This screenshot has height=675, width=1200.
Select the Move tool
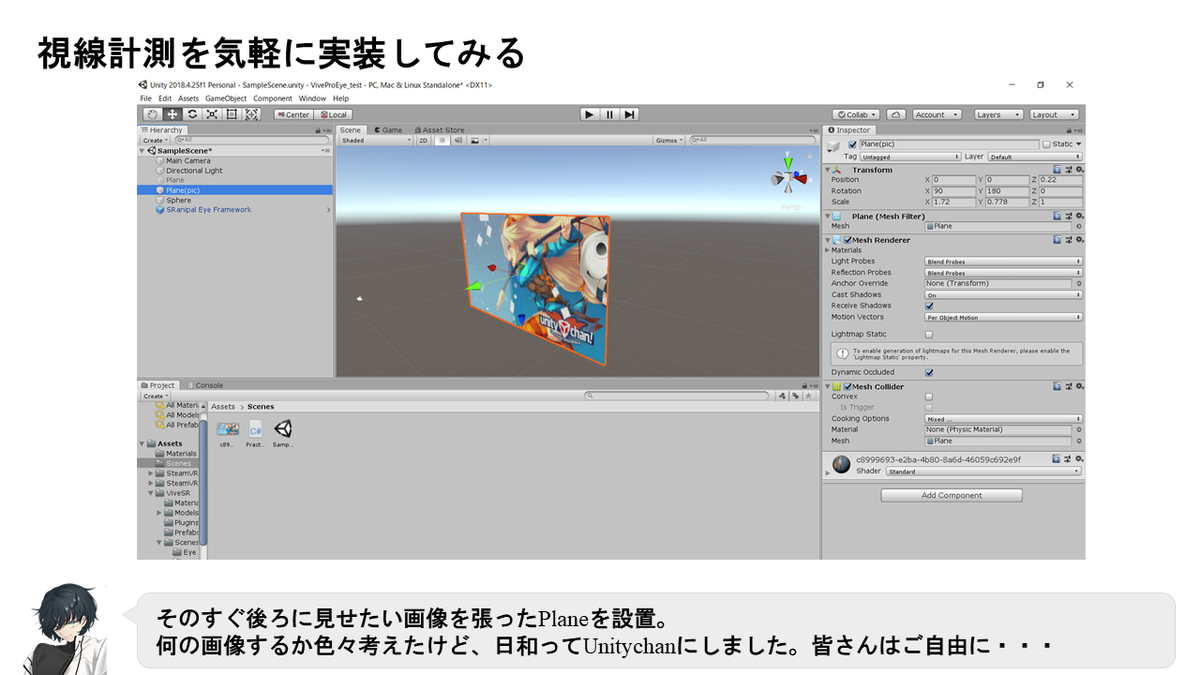click(172, 114)
